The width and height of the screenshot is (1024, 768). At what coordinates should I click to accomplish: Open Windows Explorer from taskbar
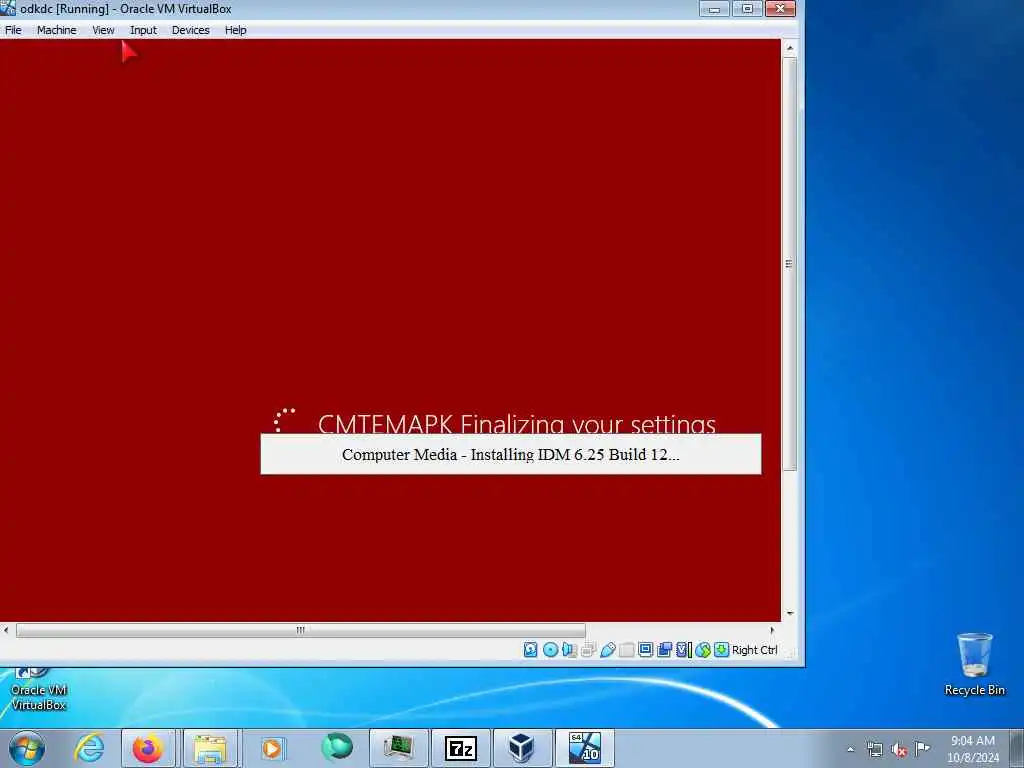coord(210,748)
